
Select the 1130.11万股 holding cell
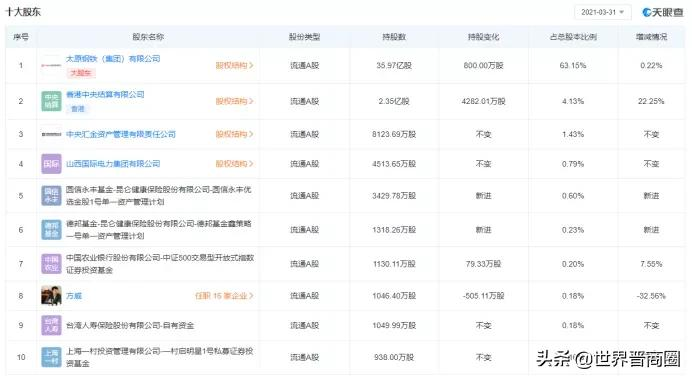tap(394, 264)
